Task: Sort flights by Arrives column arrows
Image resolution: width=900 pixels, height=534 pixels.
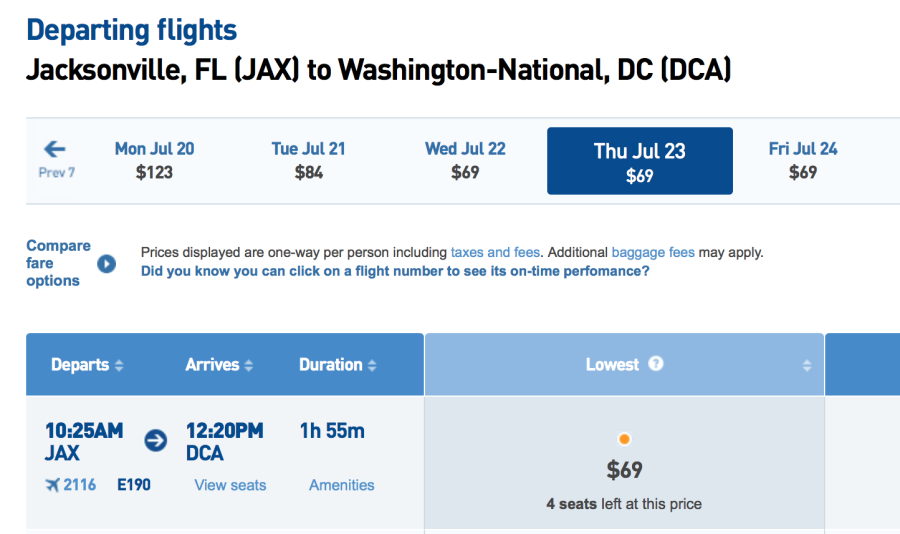Action: point(249,365)
